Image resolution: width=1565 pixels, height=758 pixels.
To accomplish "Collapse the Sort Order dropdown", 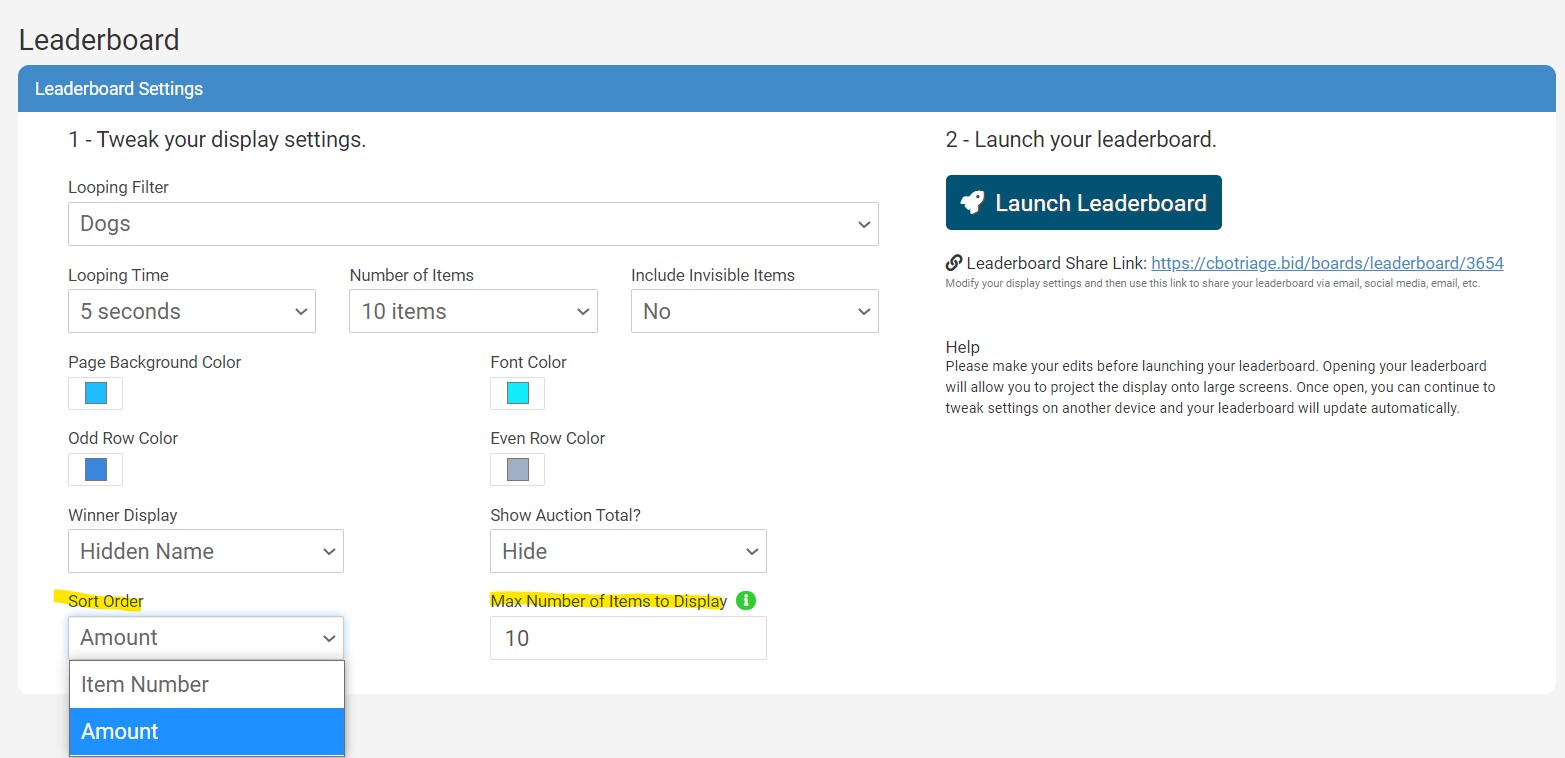I will click(x=206, y=637).
